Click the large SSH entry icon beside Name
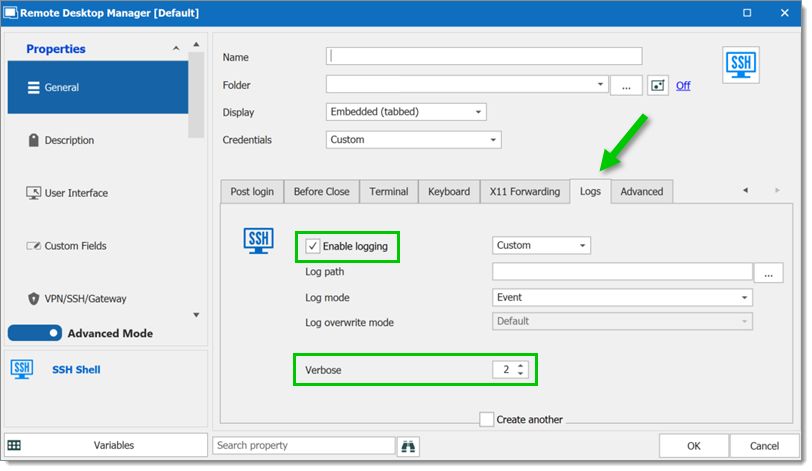This screenshot has width=812, height=471. coord(741,65)
